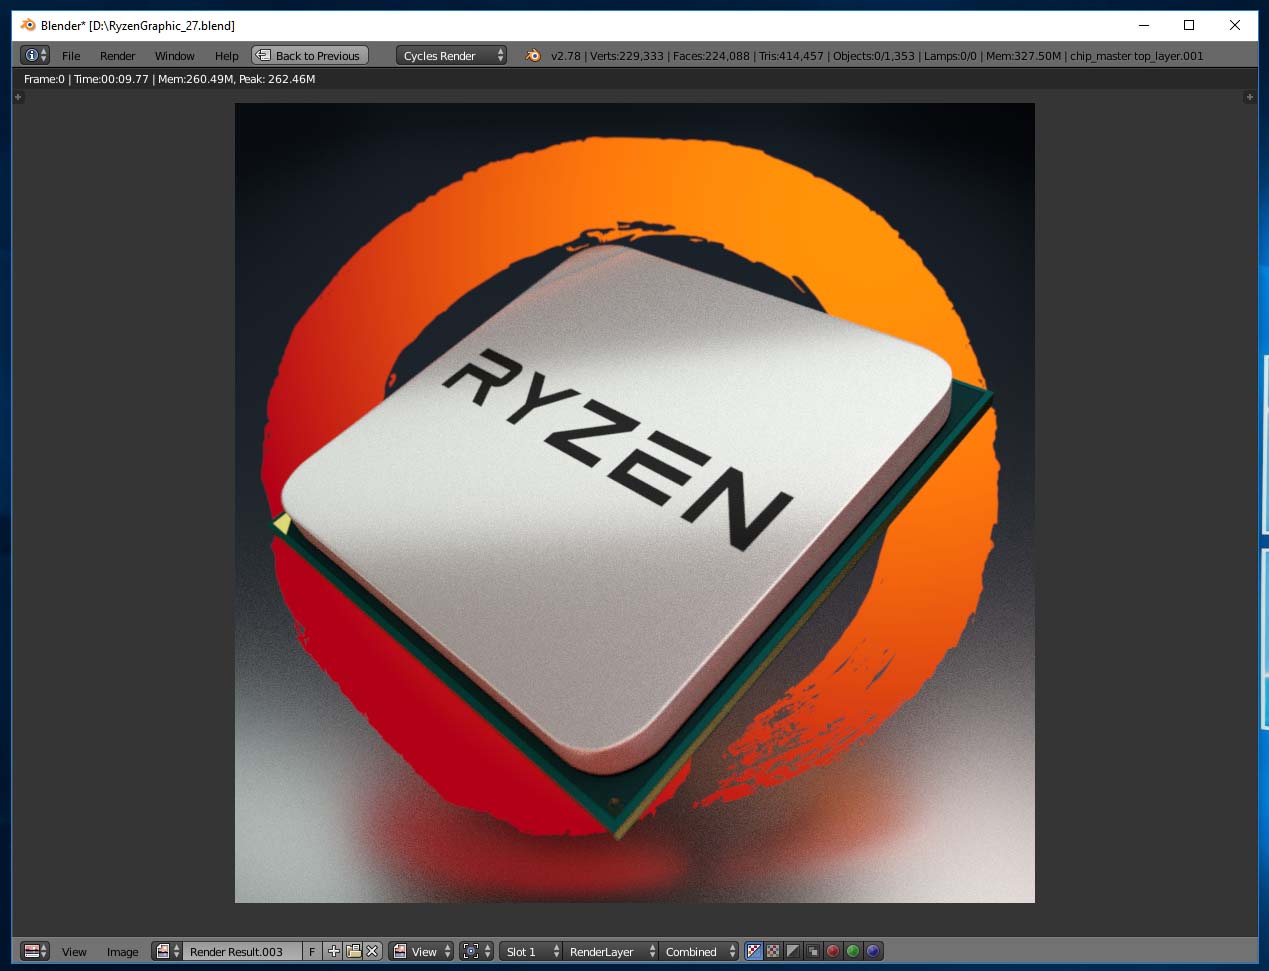Create new image with plus icon
This screenshot has height=971, width=1269.
pyautogui.click(x=333, y=951)
